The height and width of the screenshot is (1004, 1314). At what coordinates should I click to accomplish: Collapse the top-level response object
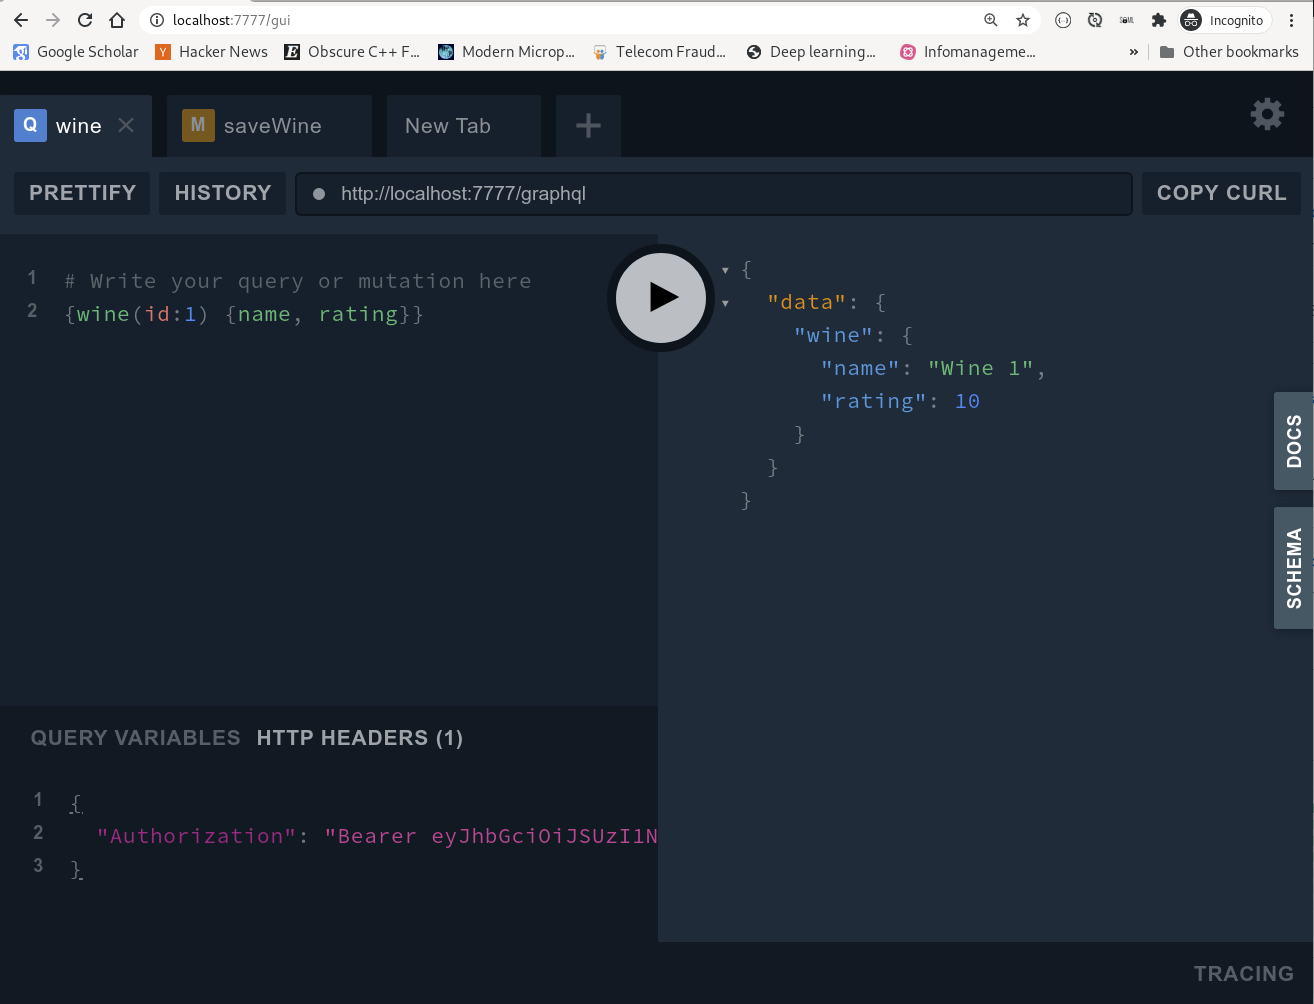pos(725,269)
